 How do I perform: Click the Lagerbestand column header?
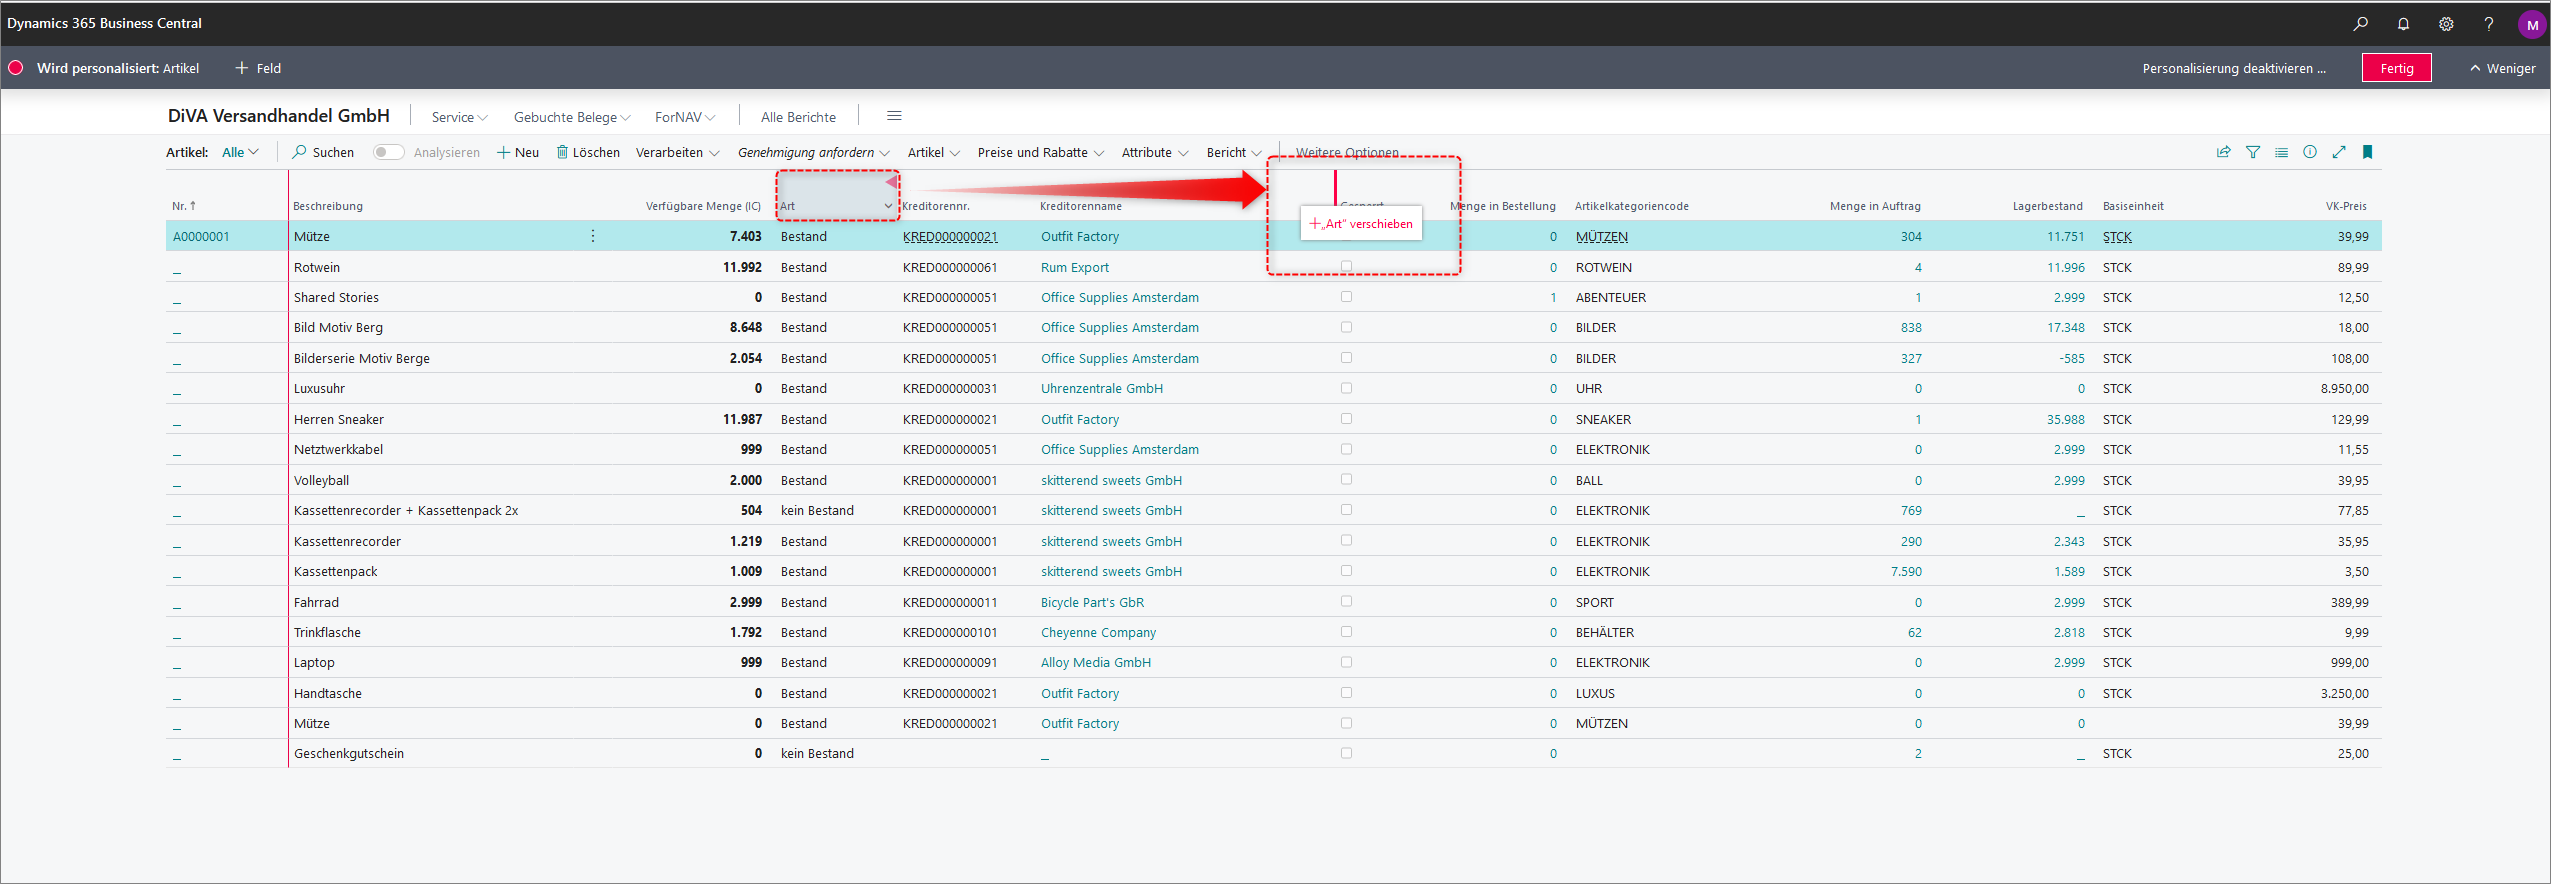pyautogui.click(x=2047, y=206)
